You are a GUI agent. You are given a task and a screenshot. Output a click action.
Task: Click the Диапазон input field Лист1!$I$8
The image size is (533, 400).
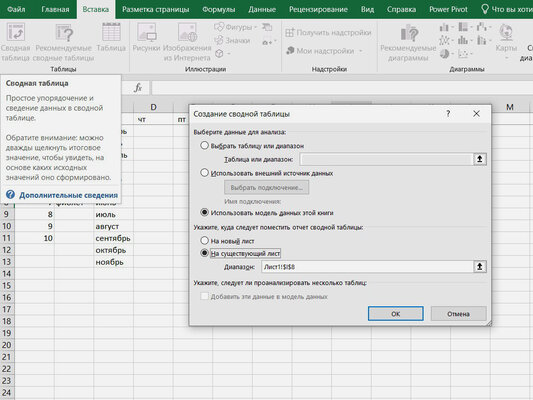point(367,267)
